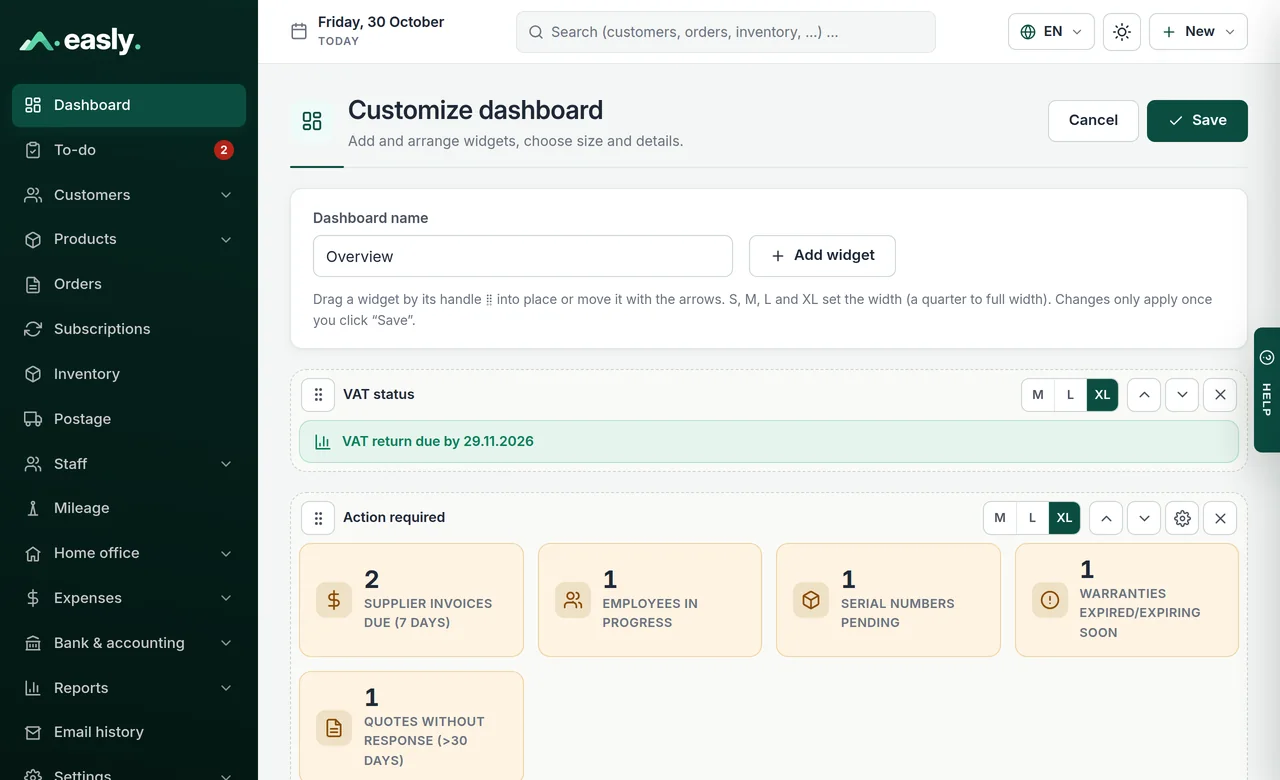The width and height of the screenshot is (1280, 780).
Task: Open Action required widget settings gear
Action: click(1182, 518)
